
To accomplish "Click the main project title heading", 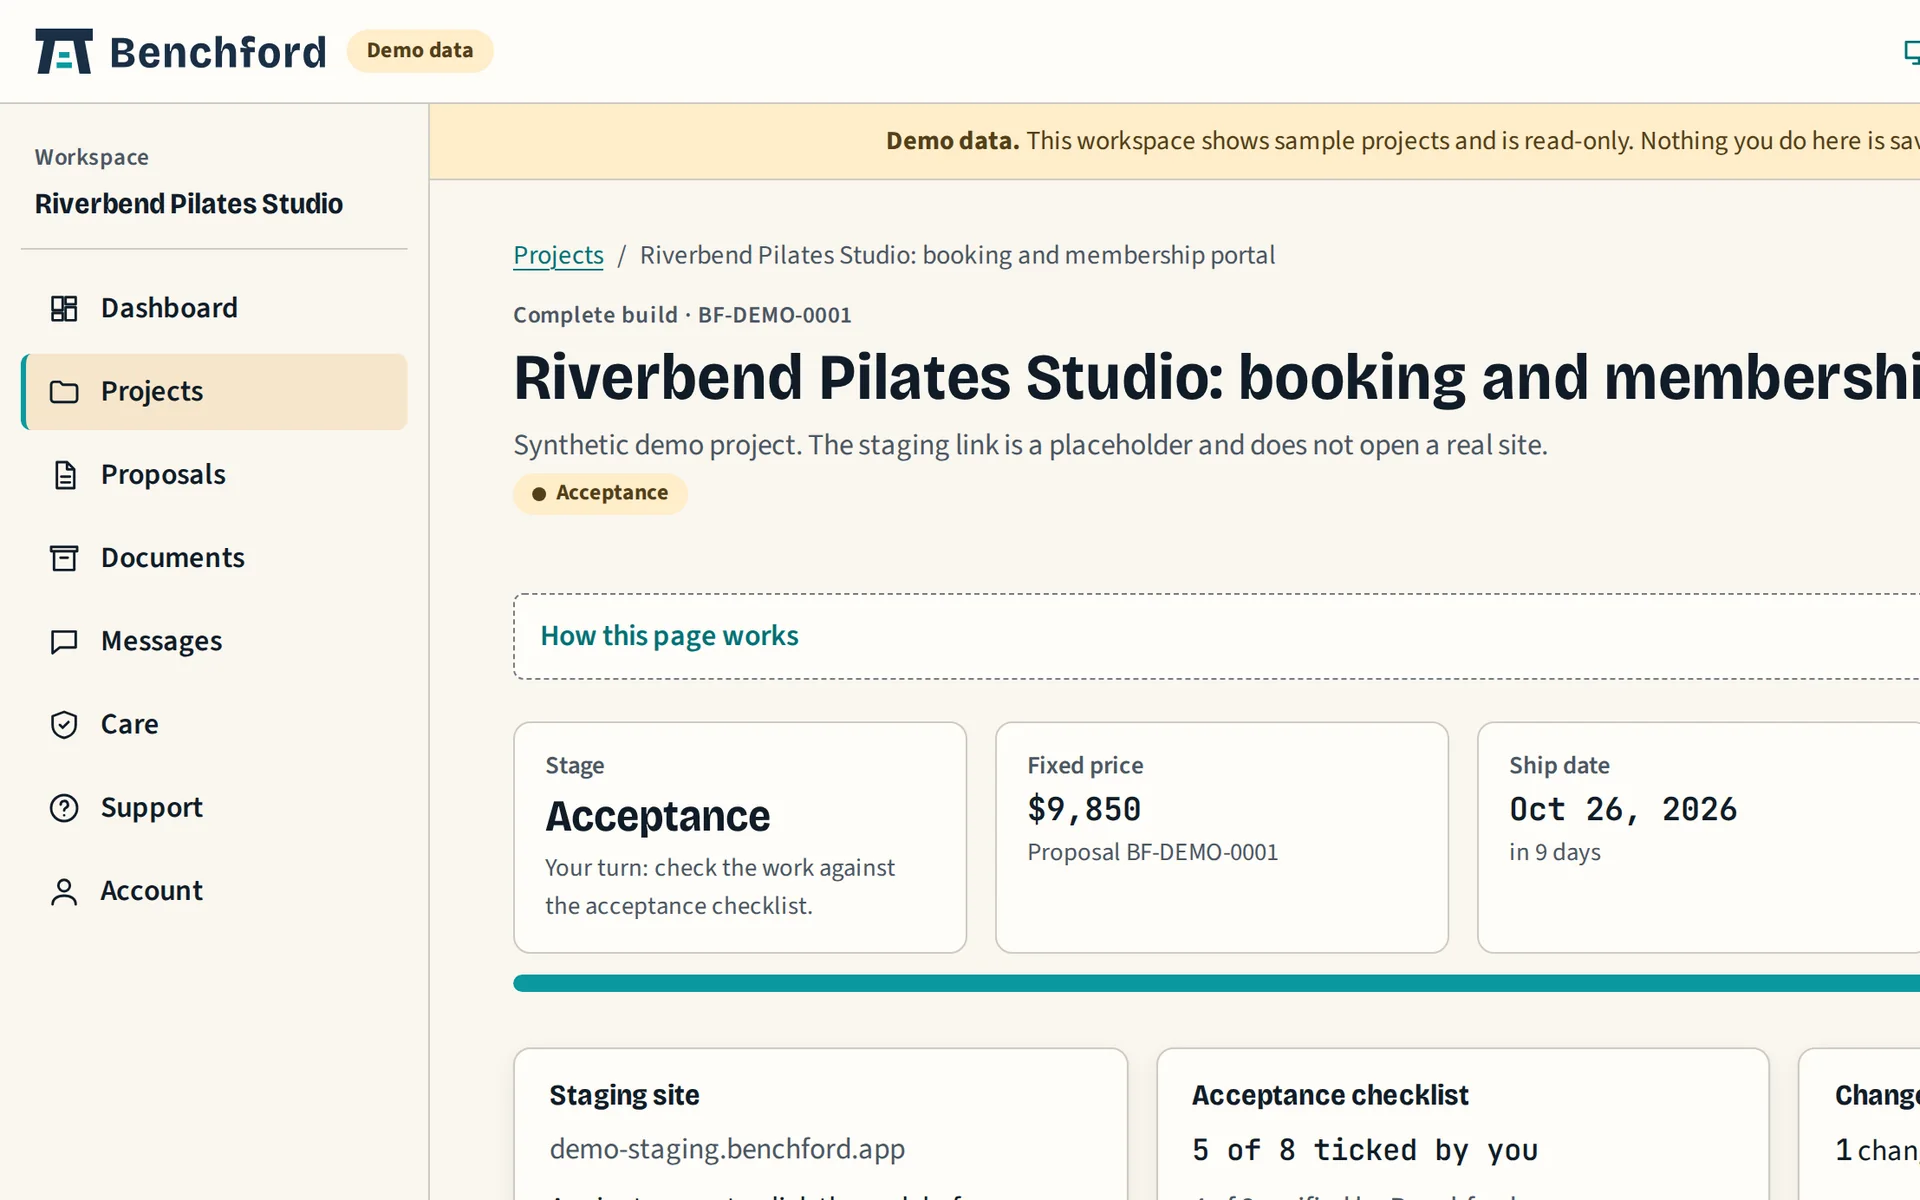I will [1216, 378].
